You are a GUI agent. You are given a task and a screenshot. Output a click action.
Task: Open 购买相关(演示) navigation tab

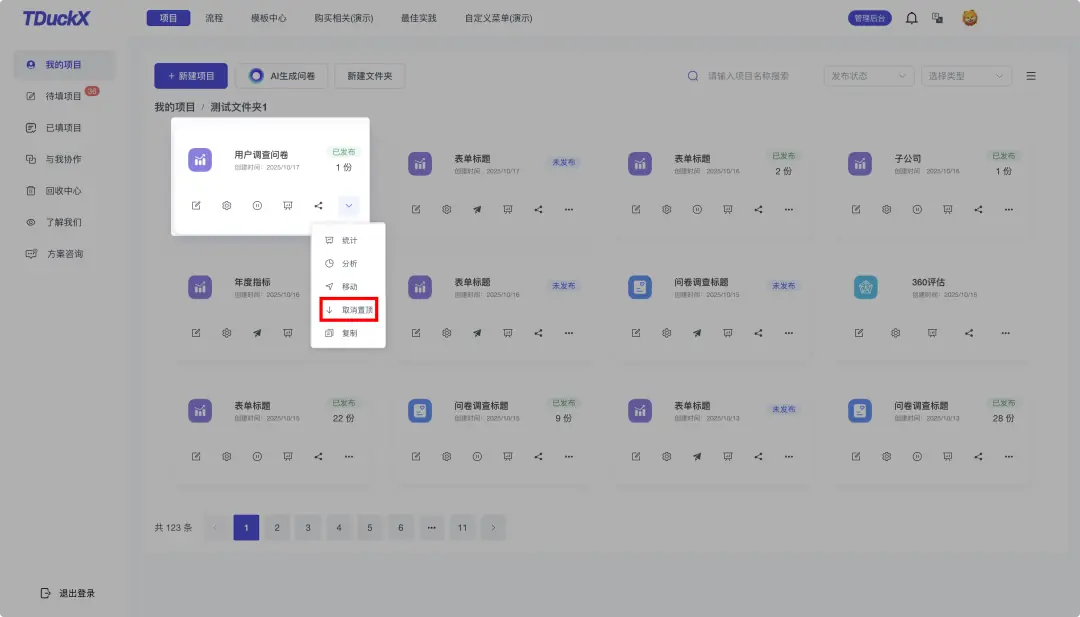pos(344,18)
